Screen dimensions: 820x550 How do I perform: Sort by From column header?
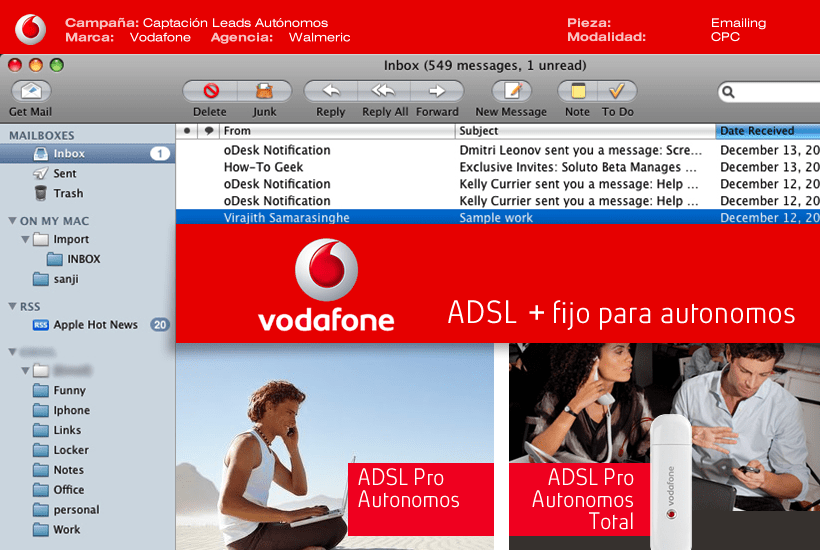[336, 131]
